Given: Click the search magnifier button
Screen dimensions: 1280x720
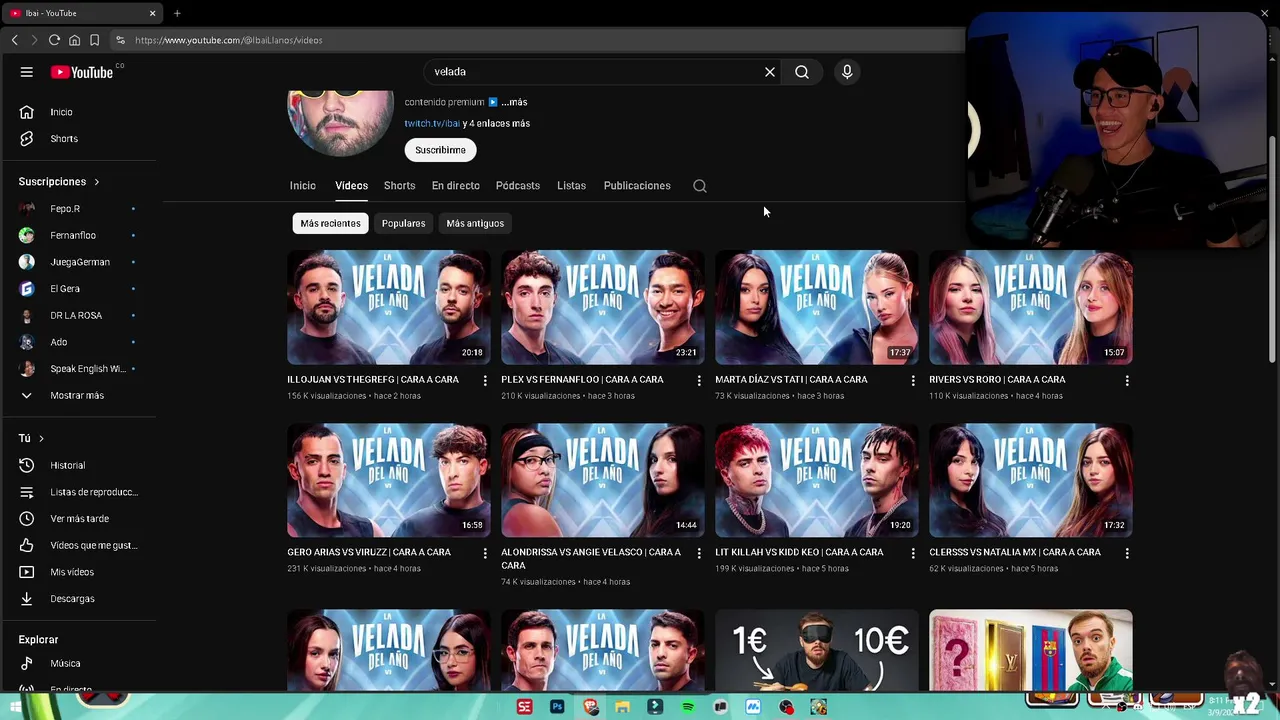Looking at the screenshot, I should (802, 72).
